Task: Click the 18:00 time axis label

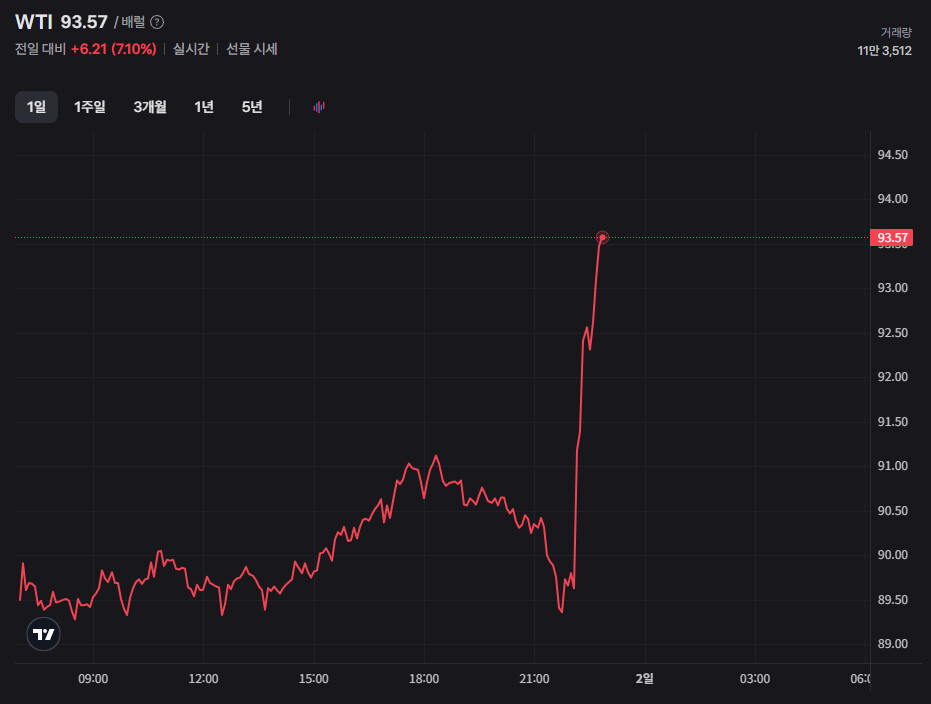Action: pos(424,678)
